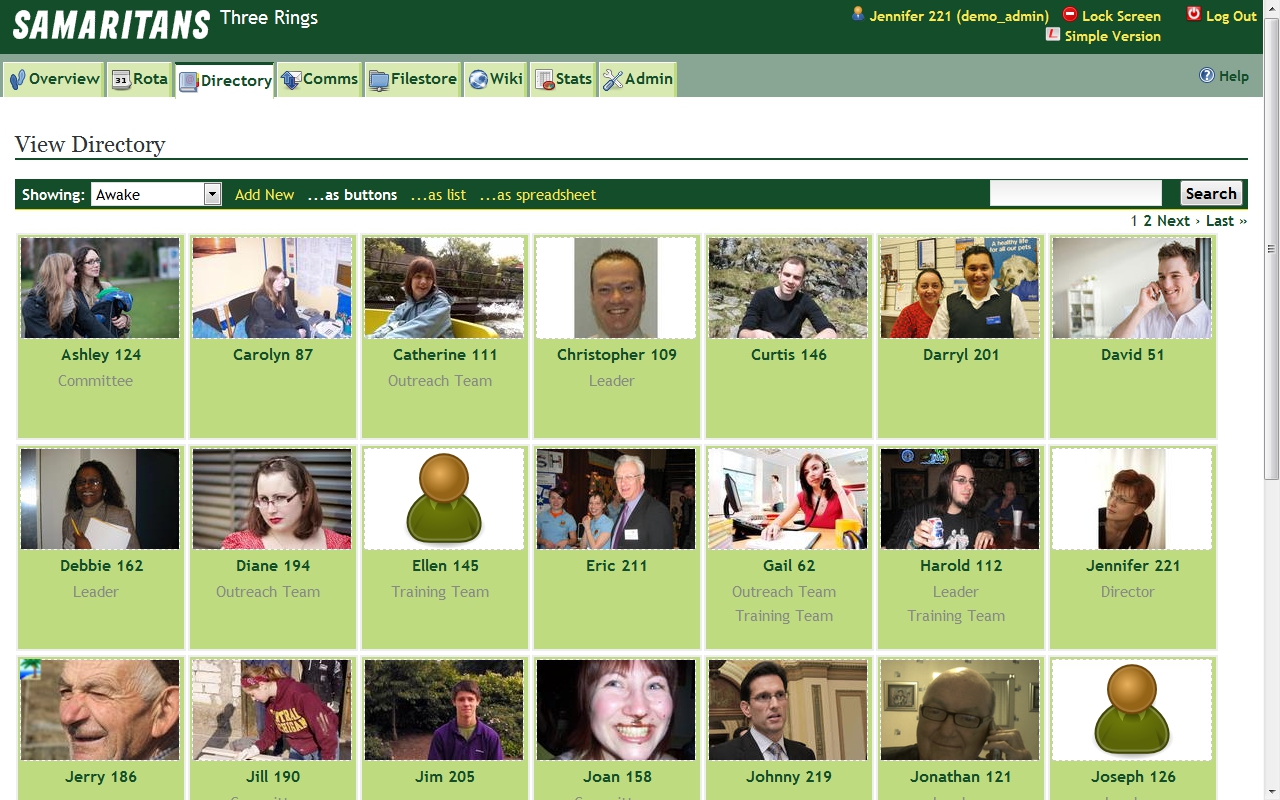Click the red Lock Screen icon
Screen dimensions: 1280x800
(1070, 14)
